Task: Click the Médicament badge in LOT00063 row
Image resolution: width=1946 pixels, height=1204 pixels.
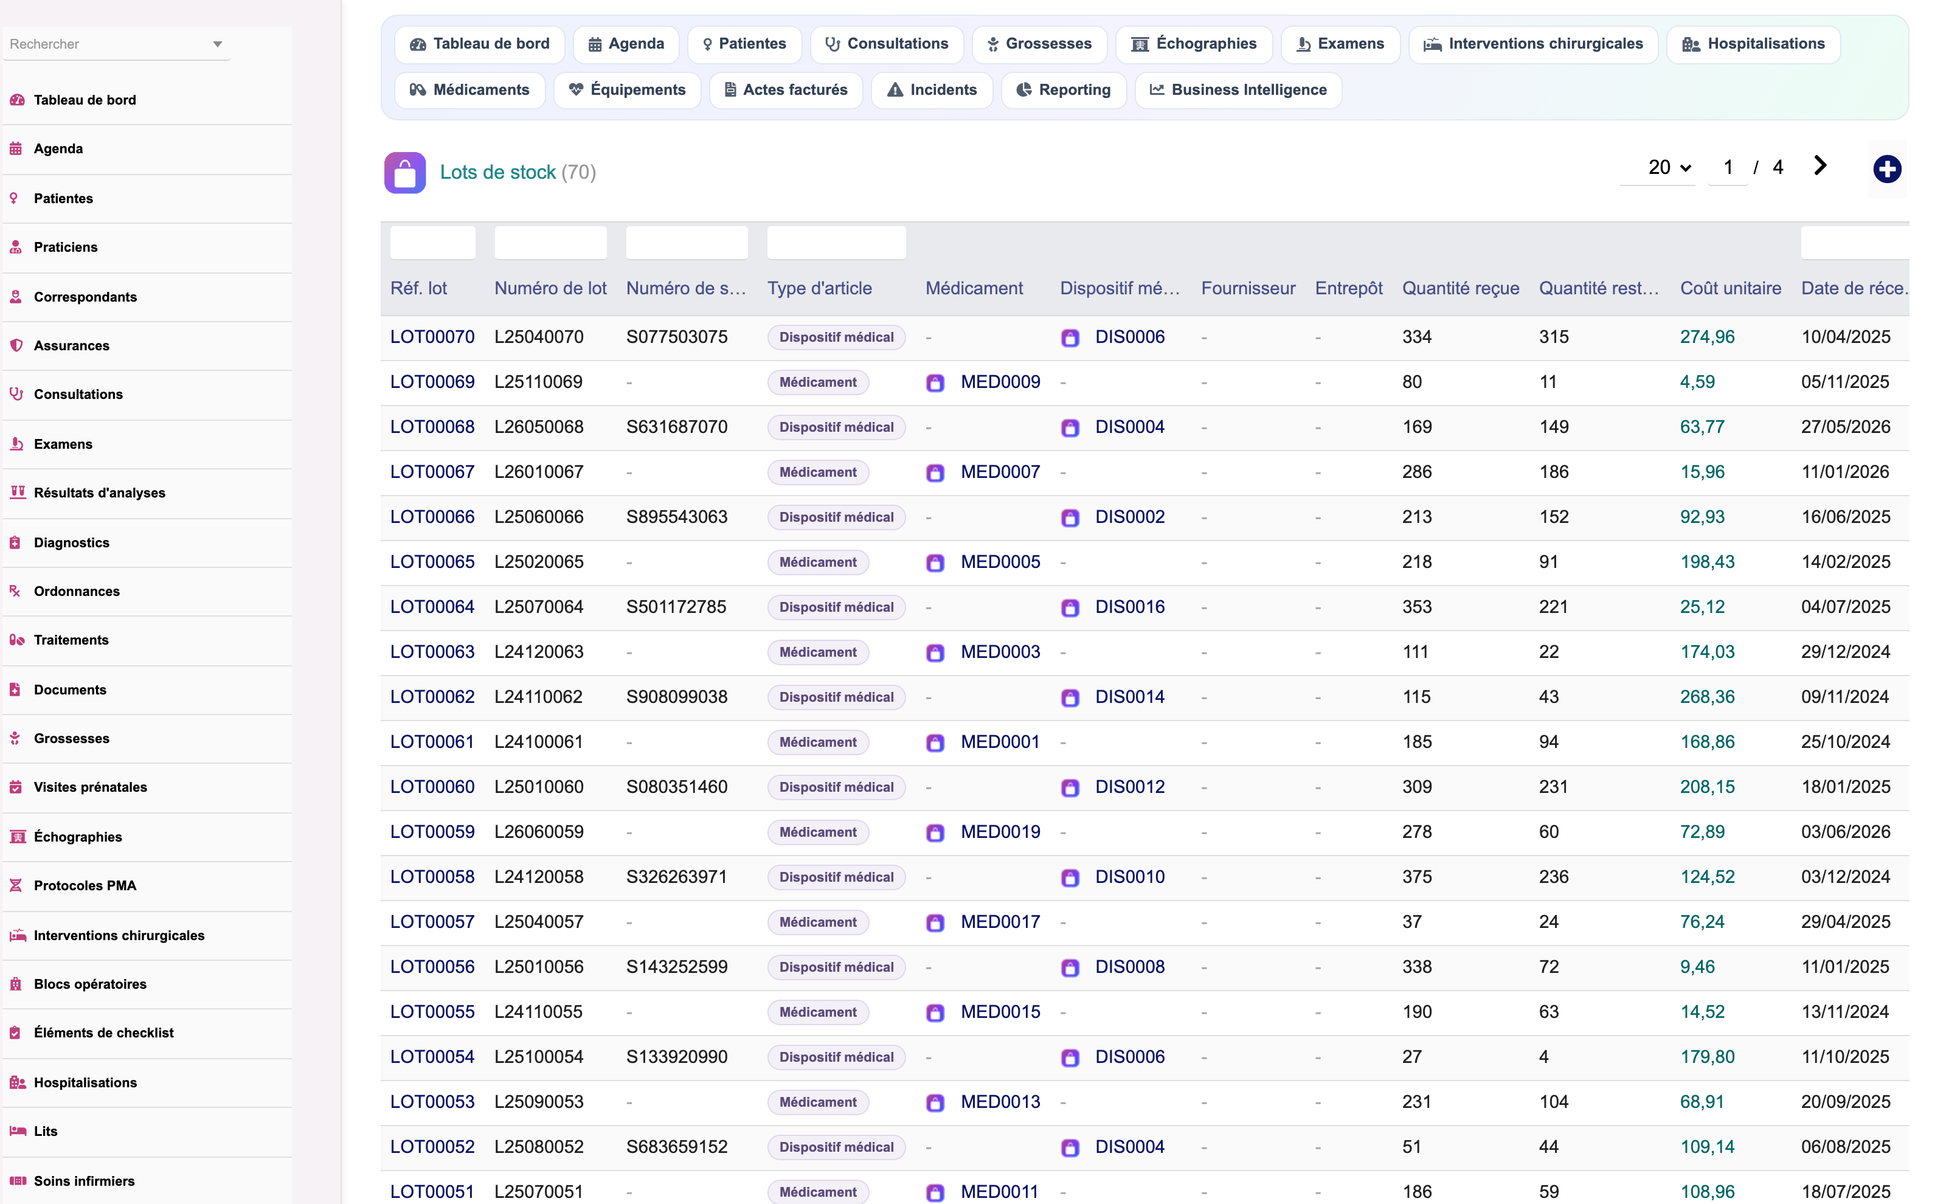Action: [x=818, y=652]
